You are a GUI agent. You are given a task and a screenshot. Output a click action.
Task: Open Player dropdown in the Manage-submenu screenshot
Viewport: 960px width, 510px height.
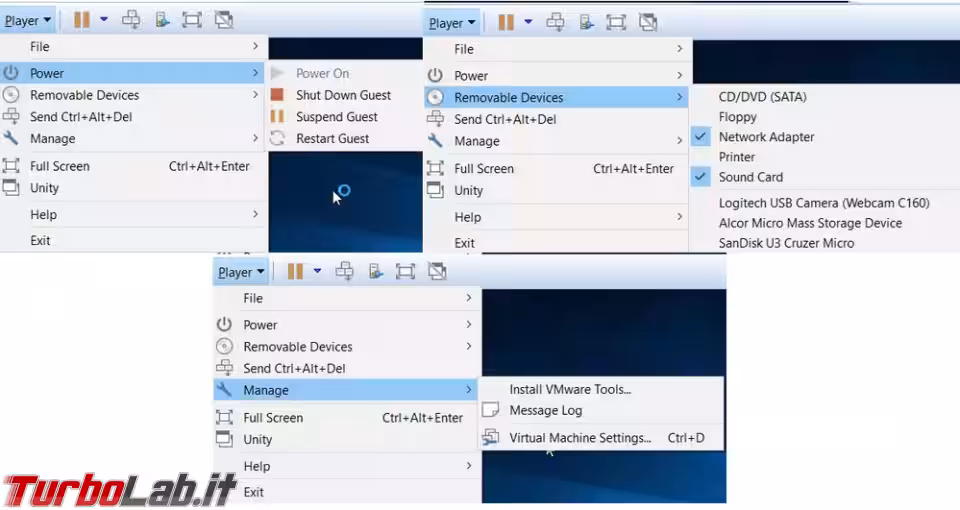(241, 272)
